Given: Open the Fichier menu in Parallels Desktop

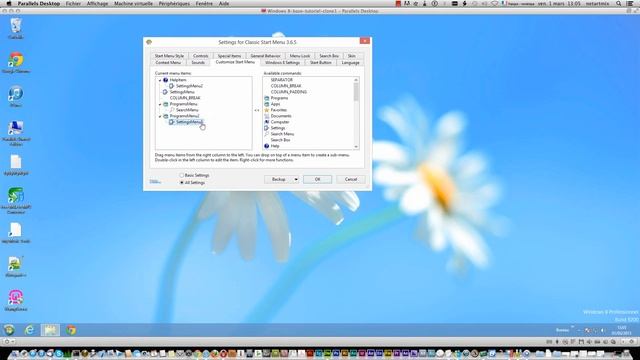Looking at the screenshot, I should (73, 3).
